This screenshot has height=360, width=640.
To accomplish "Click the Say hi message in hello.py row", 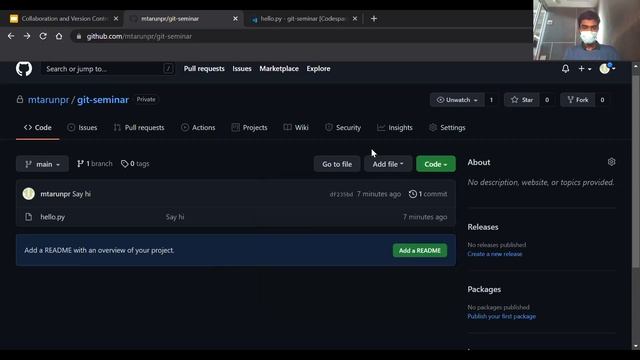I will [x=175, y=217].
